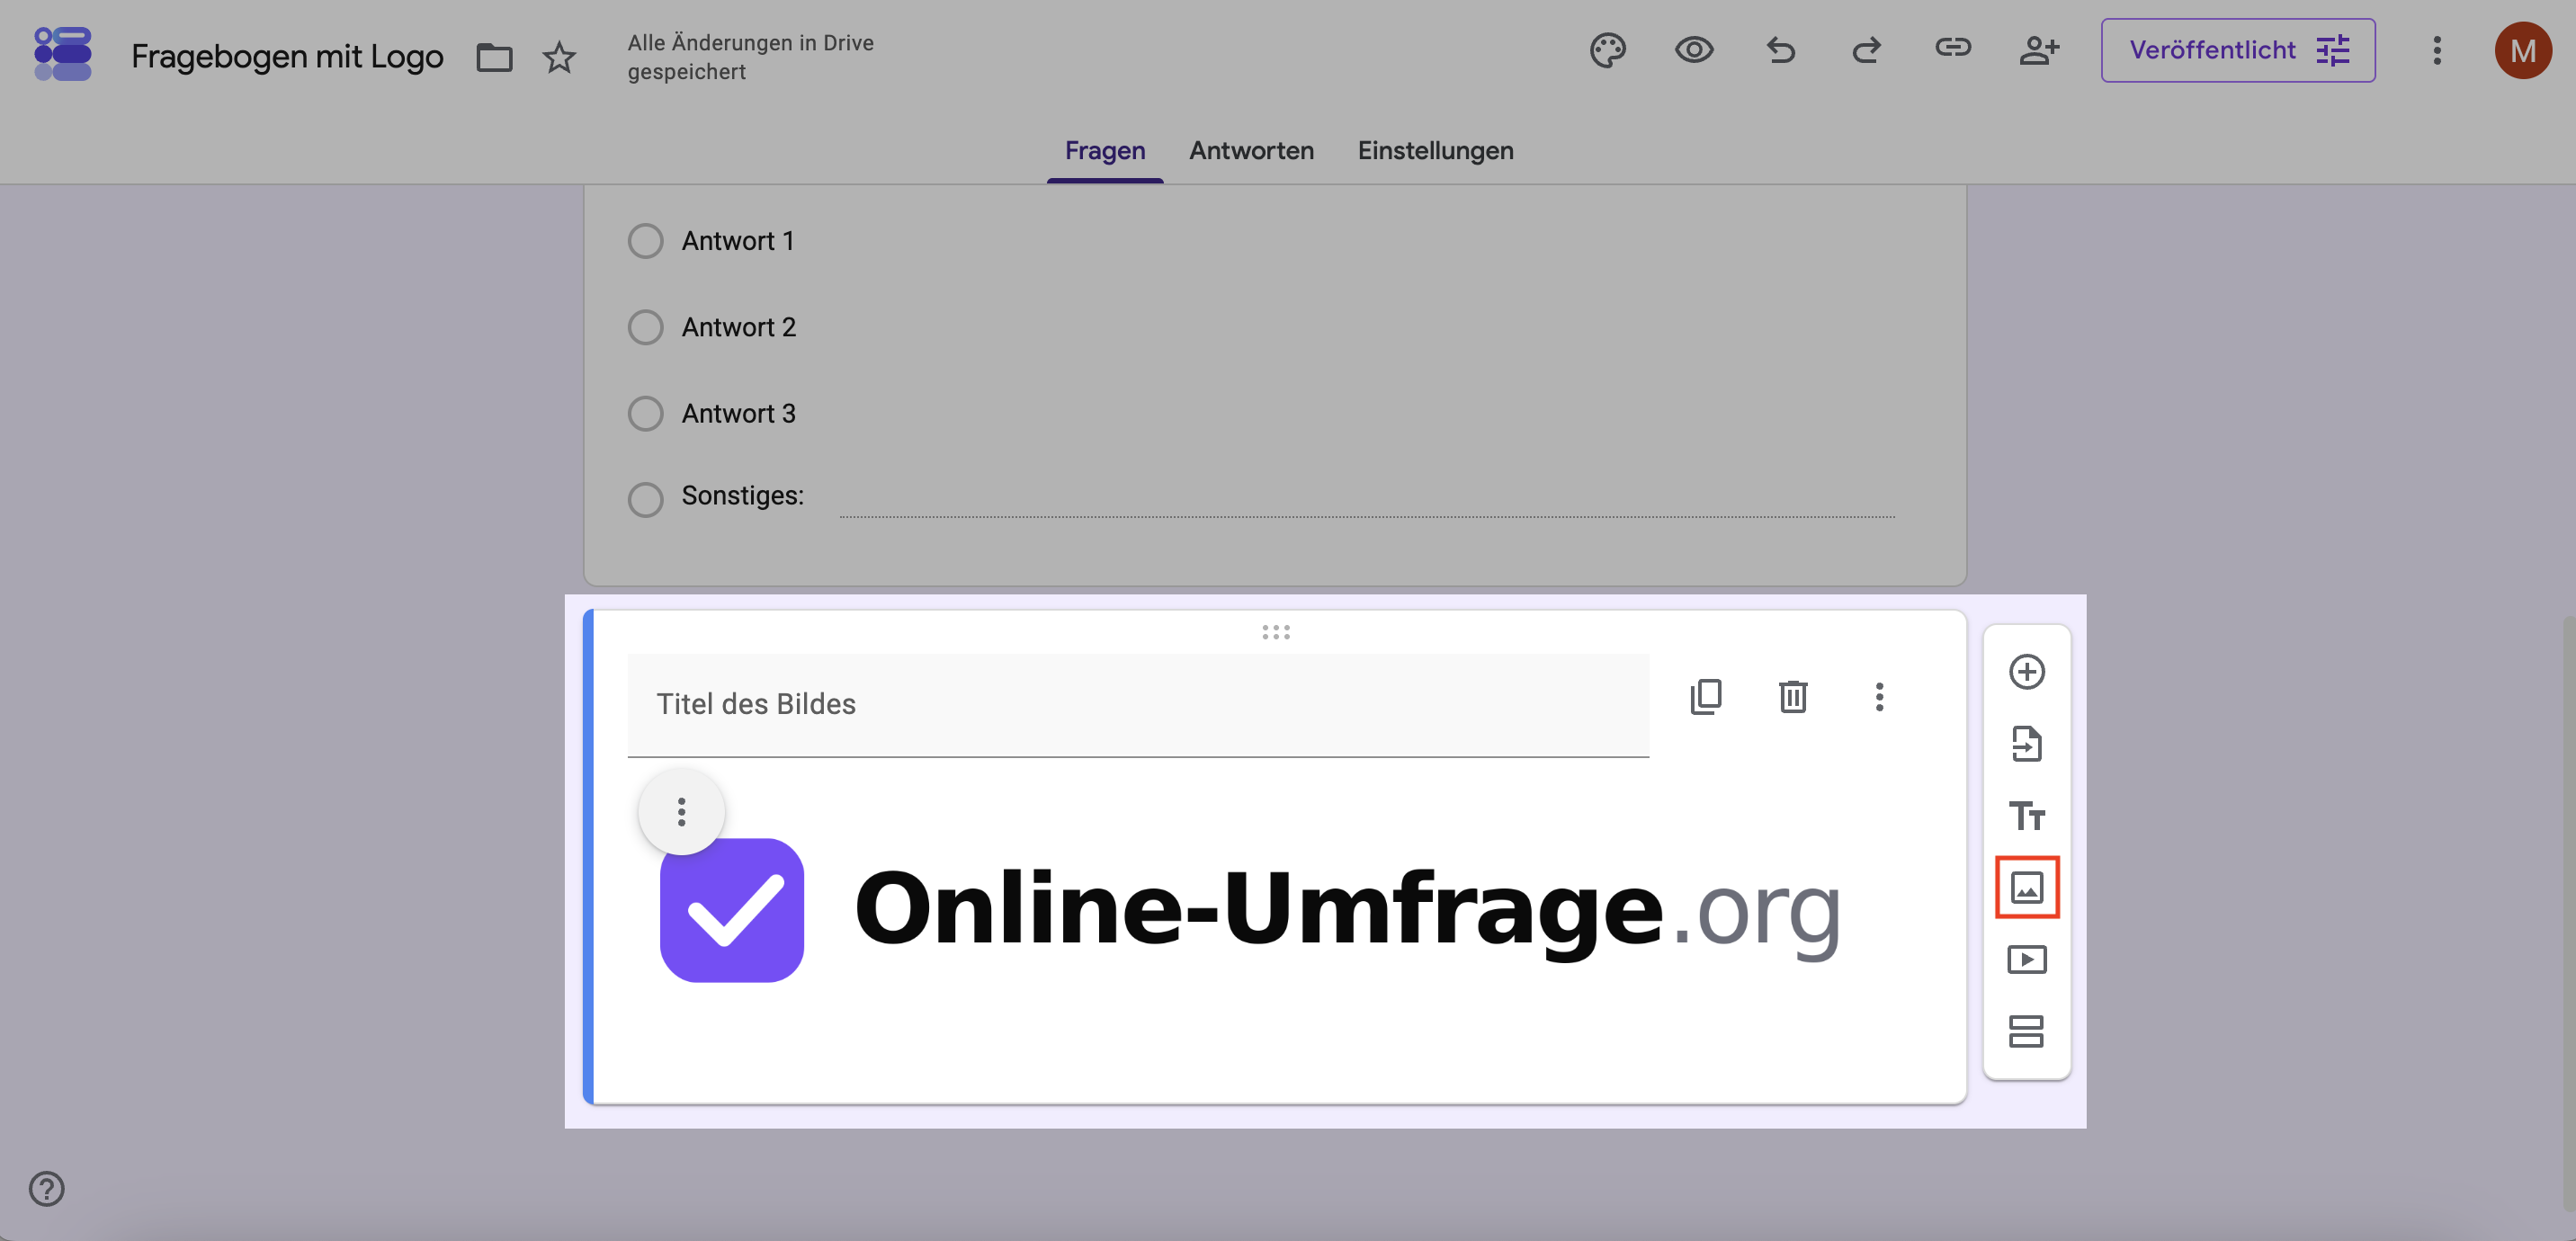Screen dimensions: 2576x1241
Task: Duplicate the image item
Action: pyautogui.click(x=1706, y=696)
